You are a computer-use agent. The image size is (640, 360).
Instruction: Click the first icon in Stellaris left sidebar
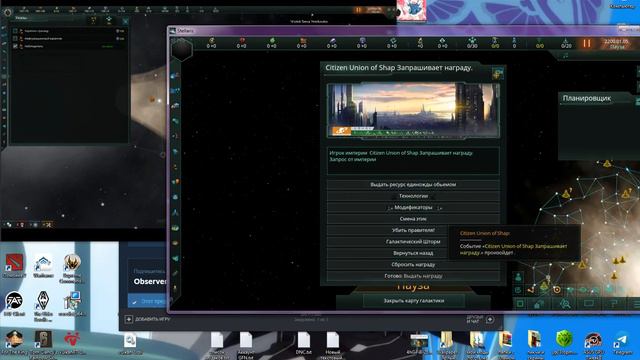tap(175, 76)
